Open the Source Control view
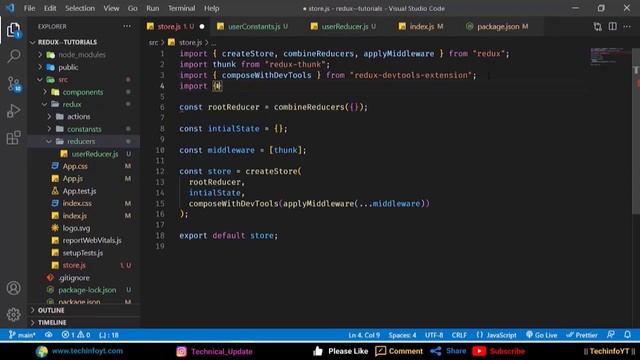The height and width of the screenshot is (360, 640). tap(13, 84)
